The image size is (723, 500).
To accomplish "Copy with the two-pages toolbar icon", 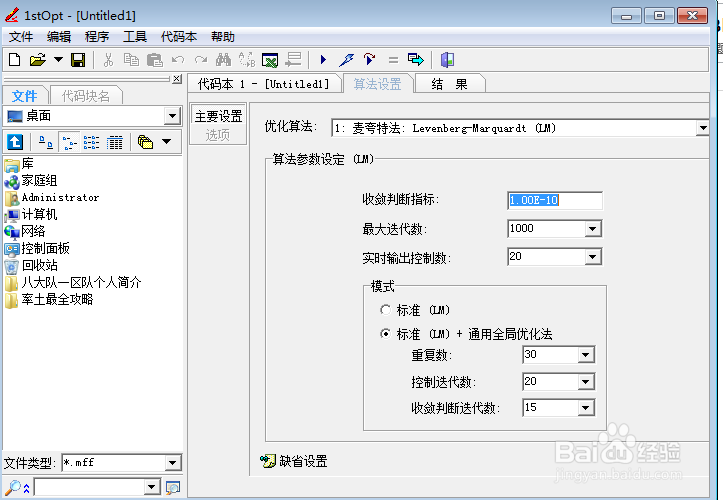I will tap(131, 60).
